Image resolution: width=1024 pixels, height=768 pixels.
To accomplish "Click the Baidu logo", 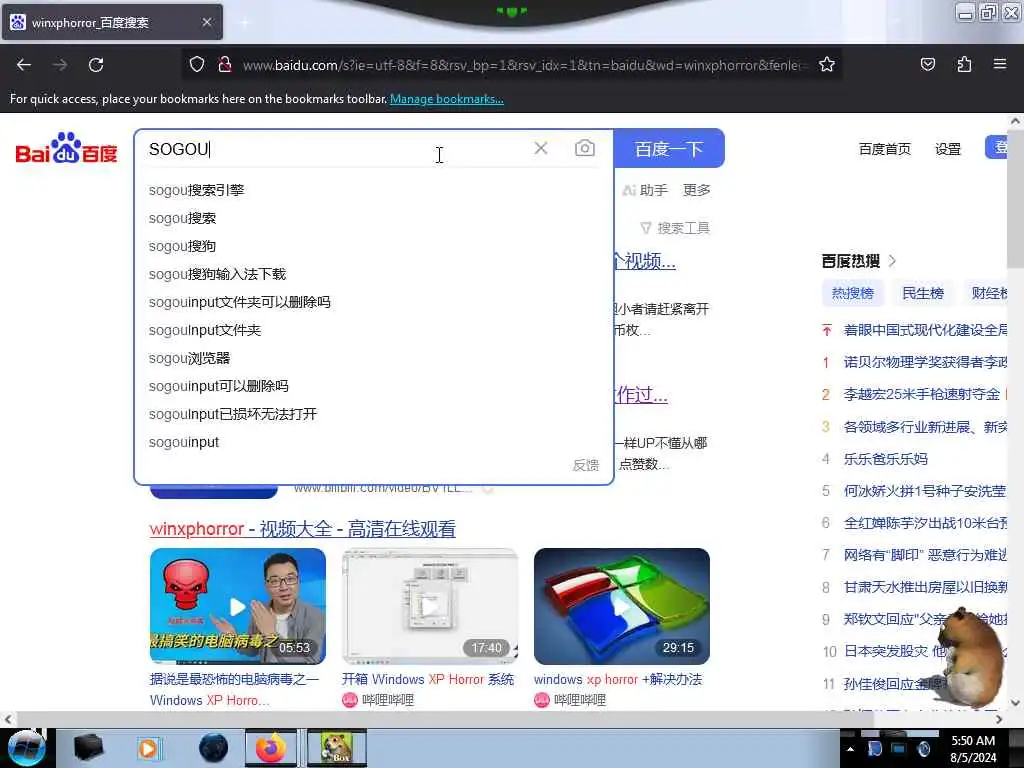I will point(66,148).
